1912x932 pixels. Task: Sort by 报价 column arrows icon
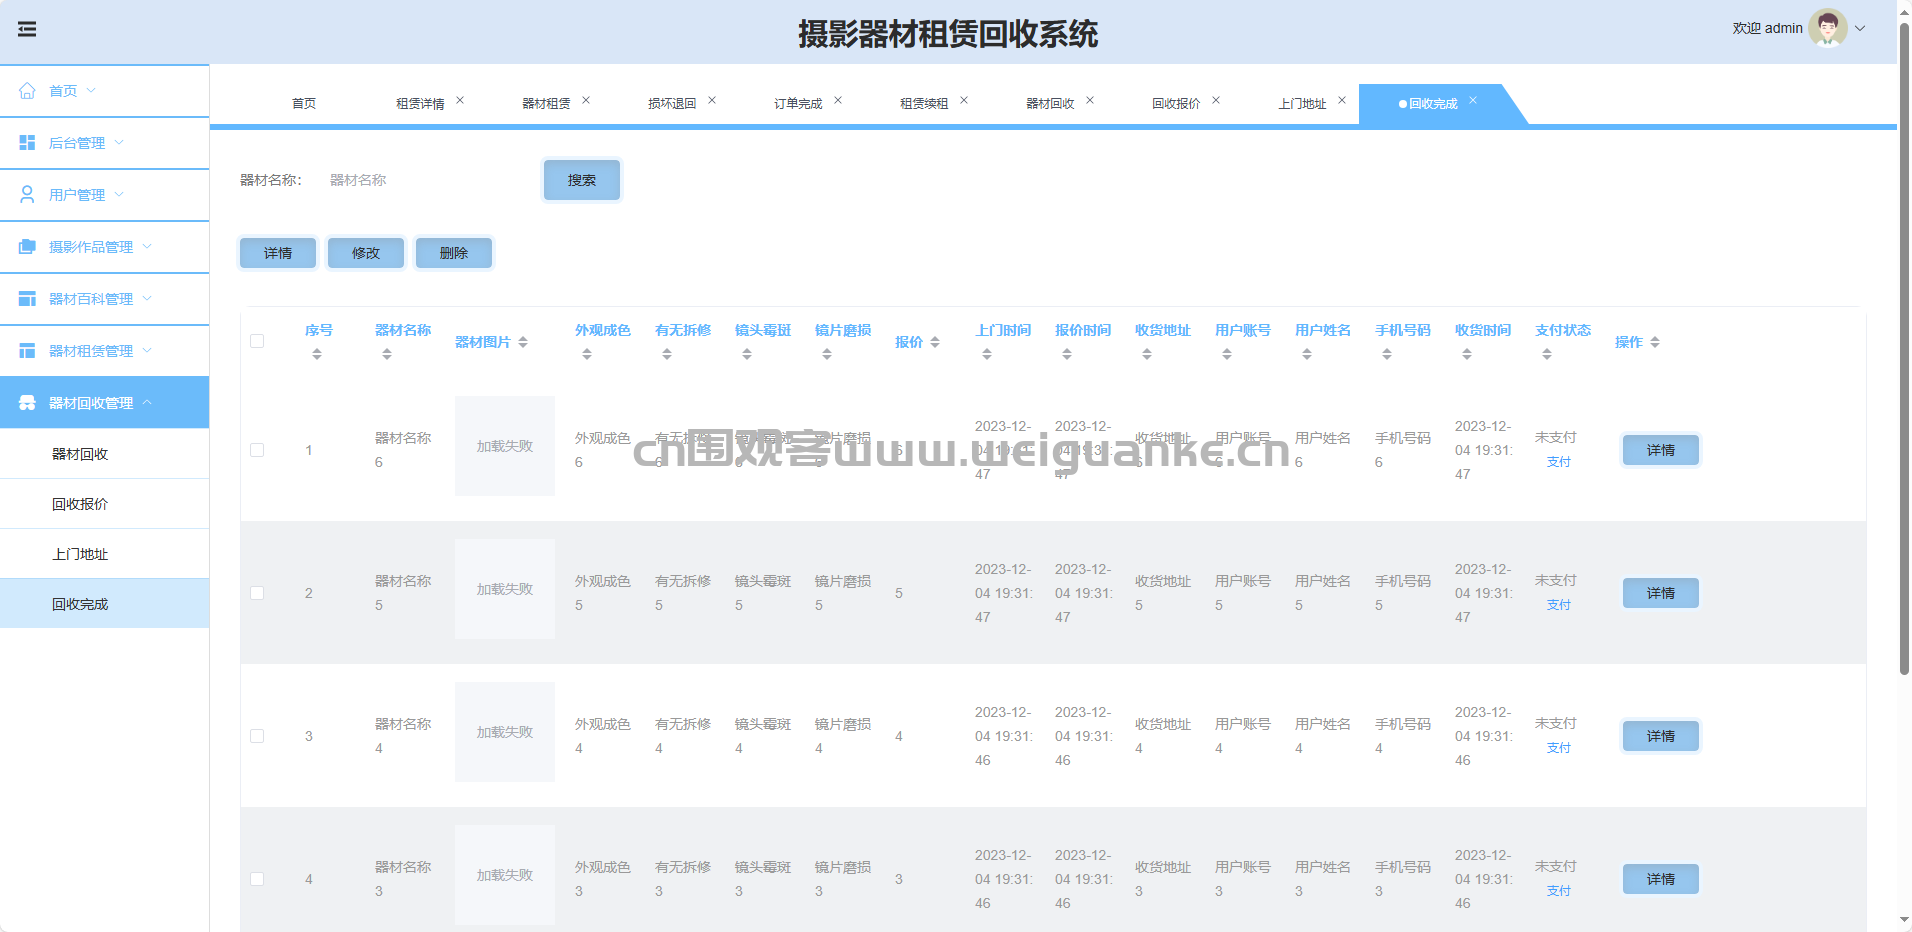point(935,342)
